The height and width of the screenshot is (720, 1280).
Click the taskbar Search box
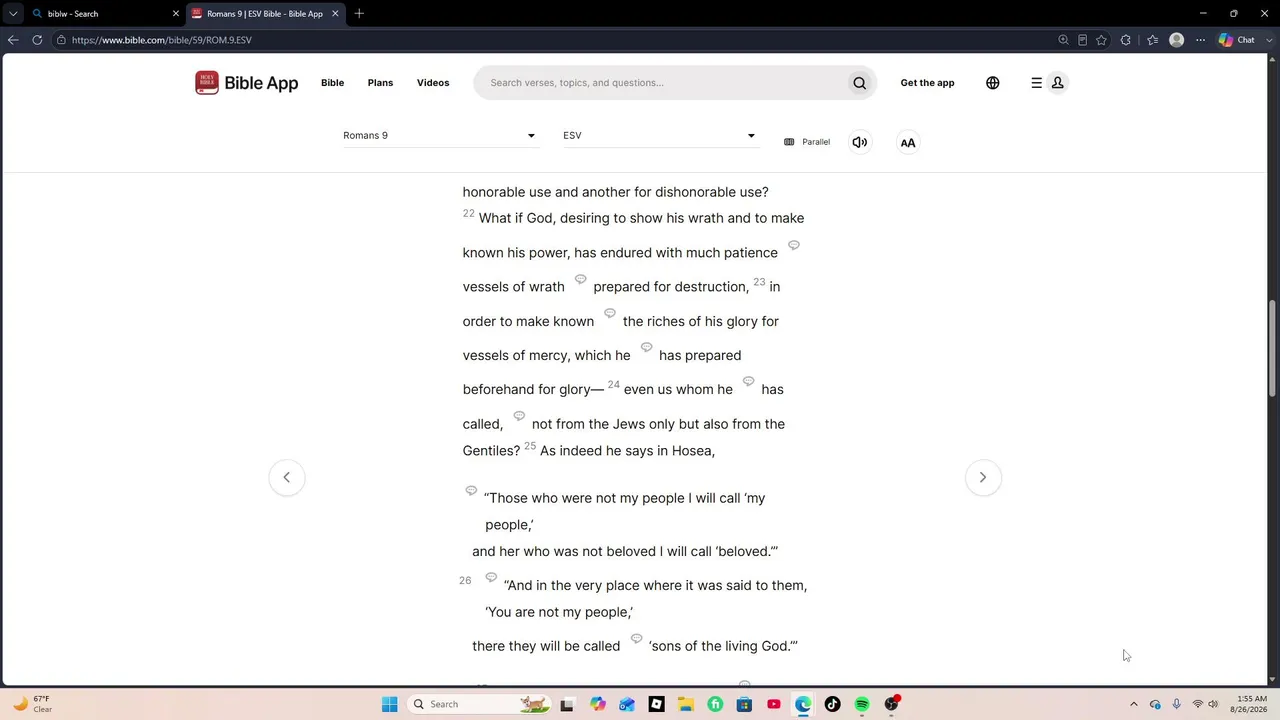coord(480,704)
